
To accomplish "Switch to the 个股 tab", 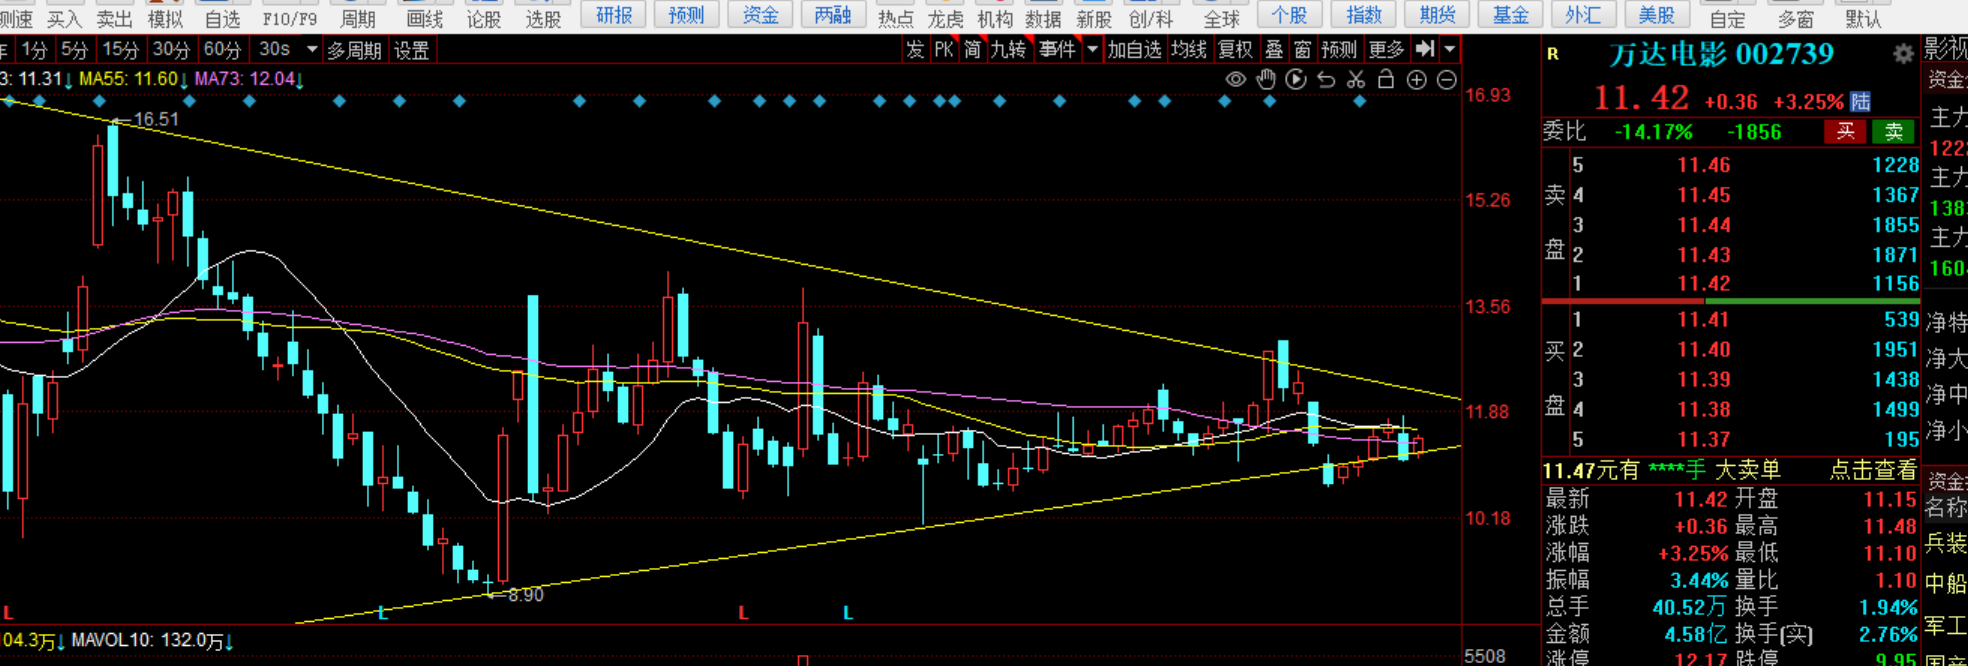I will (1290, 15).
